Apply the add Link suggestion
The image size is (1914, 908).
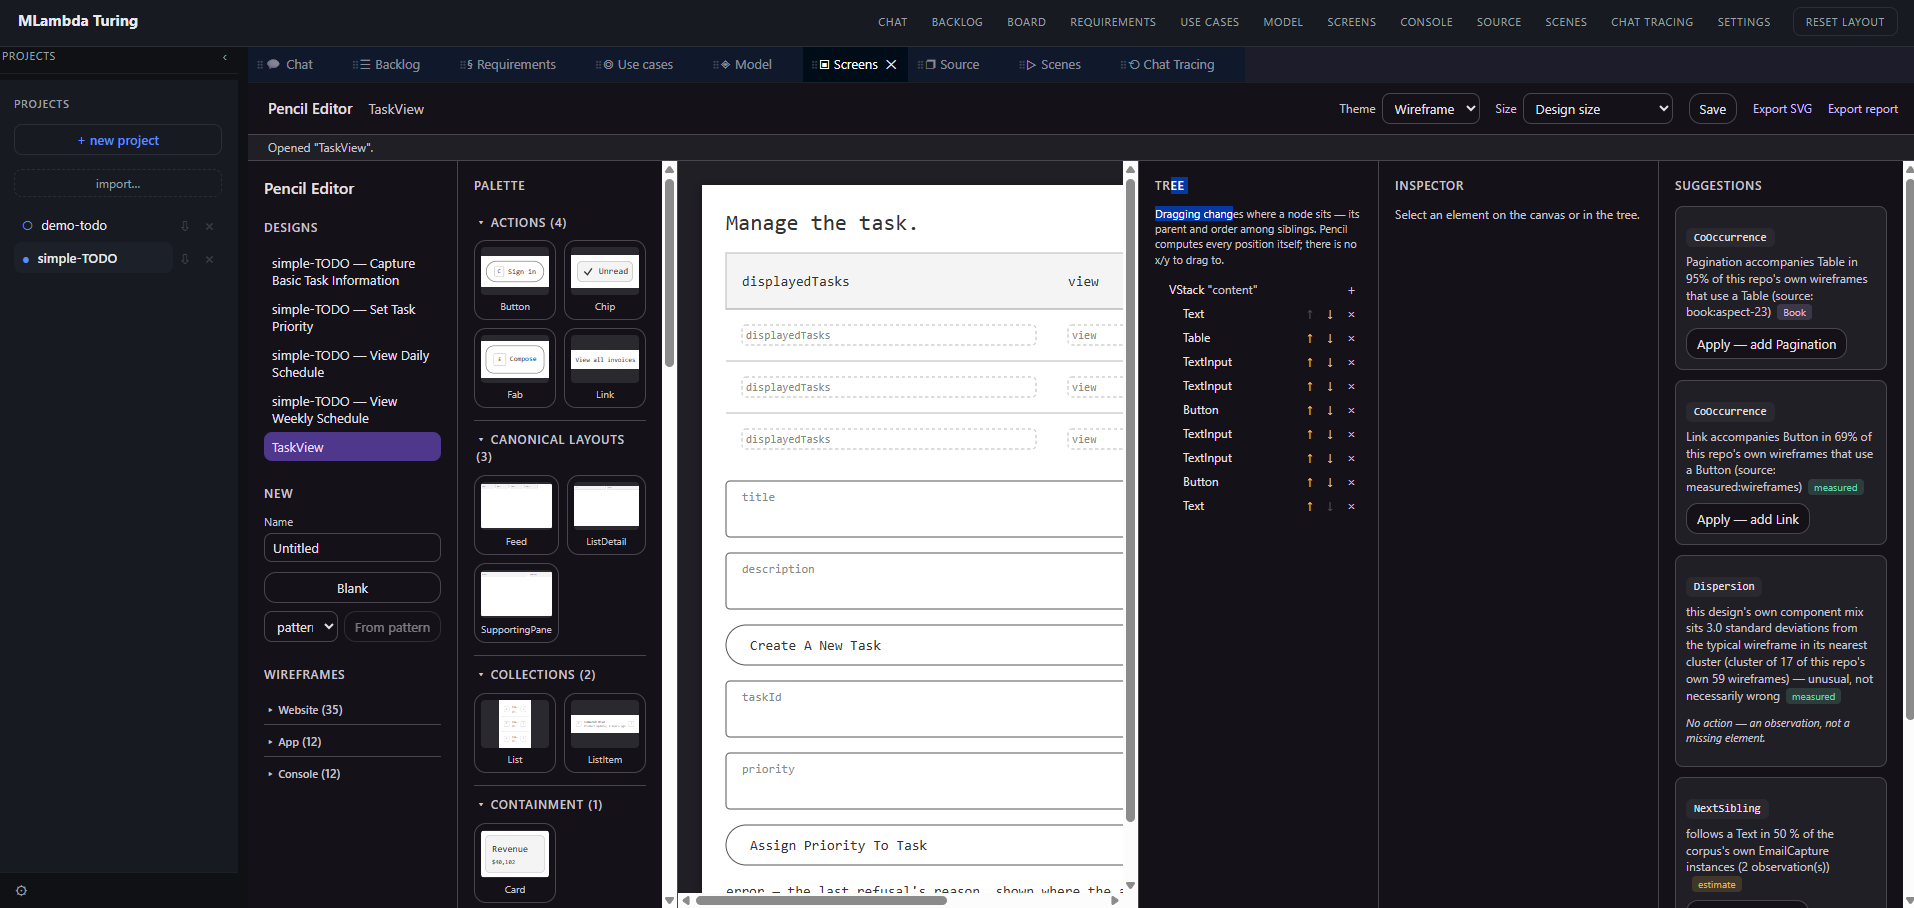(1747, 519)
